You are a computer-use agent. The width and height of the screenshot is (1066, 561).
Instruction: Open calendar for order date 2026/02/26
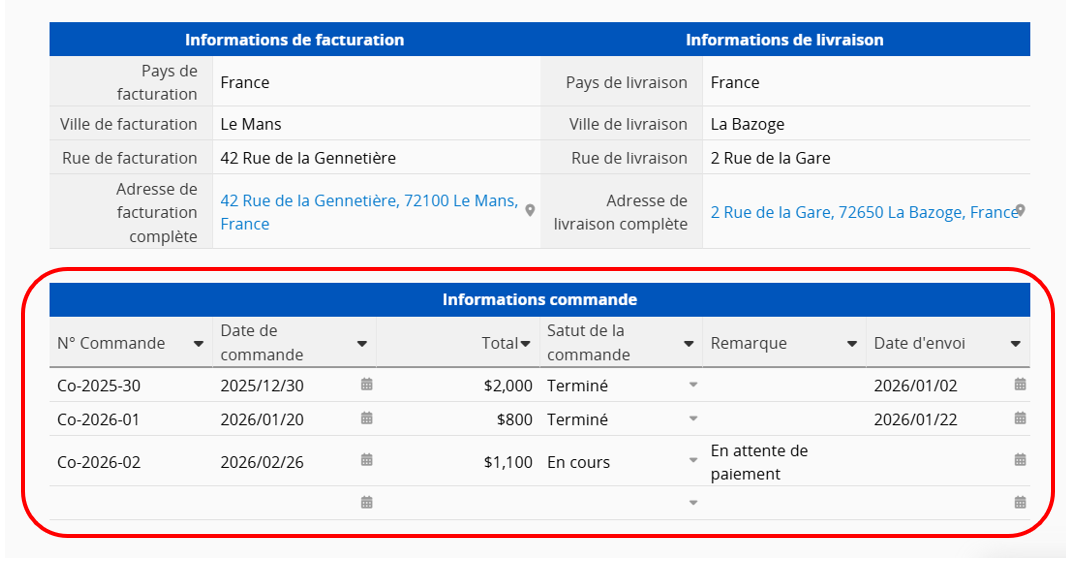(367, 460)
